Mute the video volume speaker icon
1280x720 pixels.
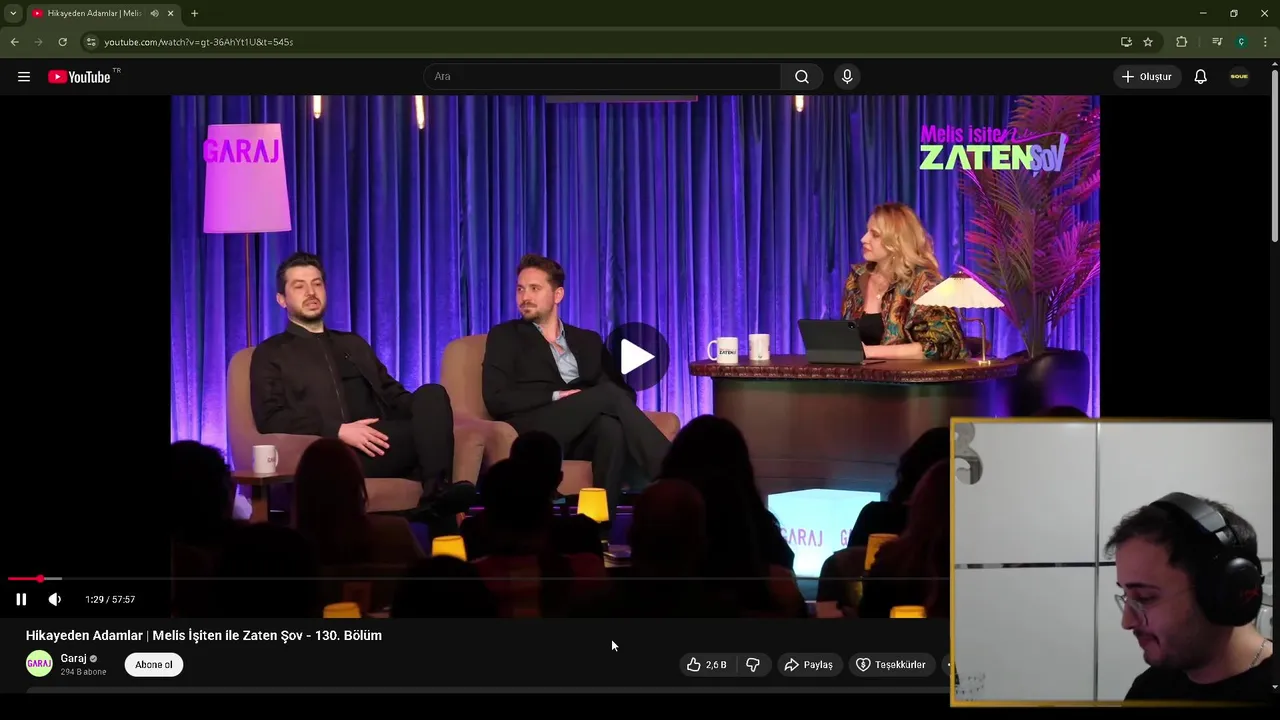[55, 599]
